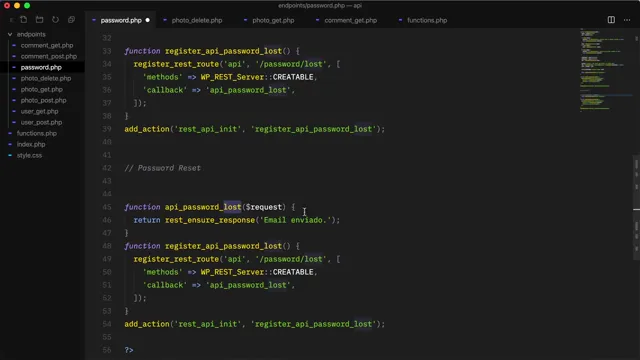Screen dimensions: 640x360
Task: Open user_post.php in the file tree
Action: pos(41,122)
